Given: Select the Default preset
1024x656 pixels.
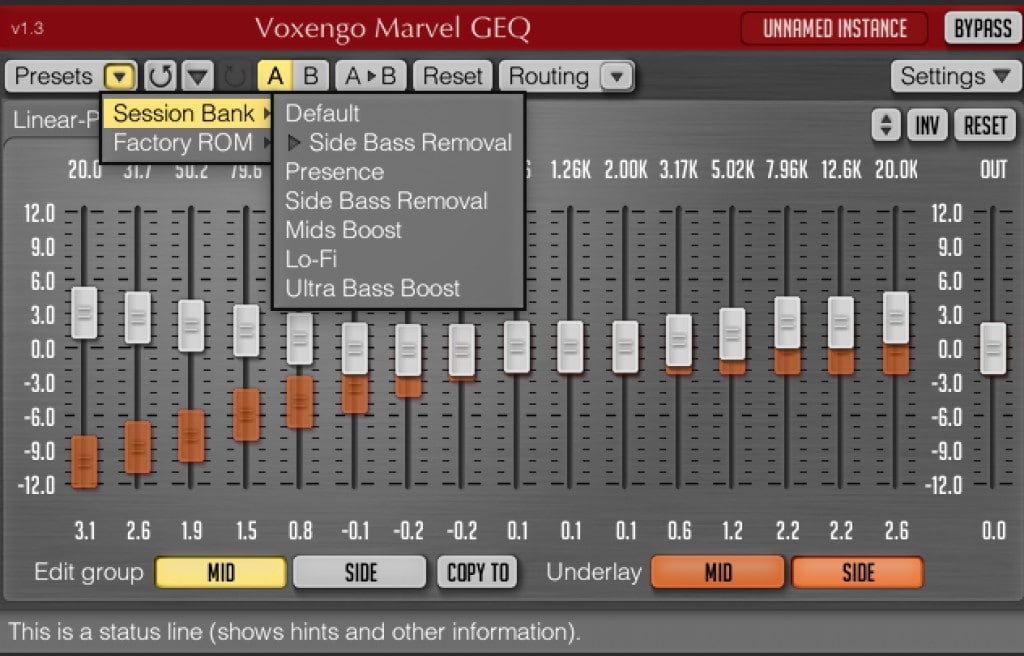Looking at the screenshot, I should [x=398, y=114].
